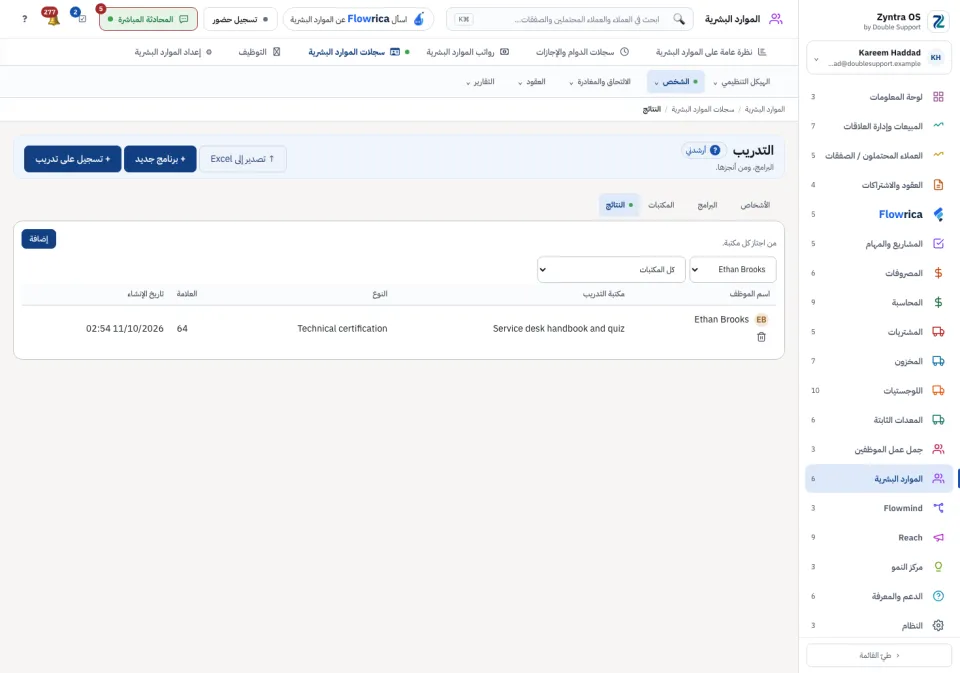The width and height of the screenshot is (960, 673).
Task: Go to الموارد البشرية breadcrumb link
Action: 764,110
